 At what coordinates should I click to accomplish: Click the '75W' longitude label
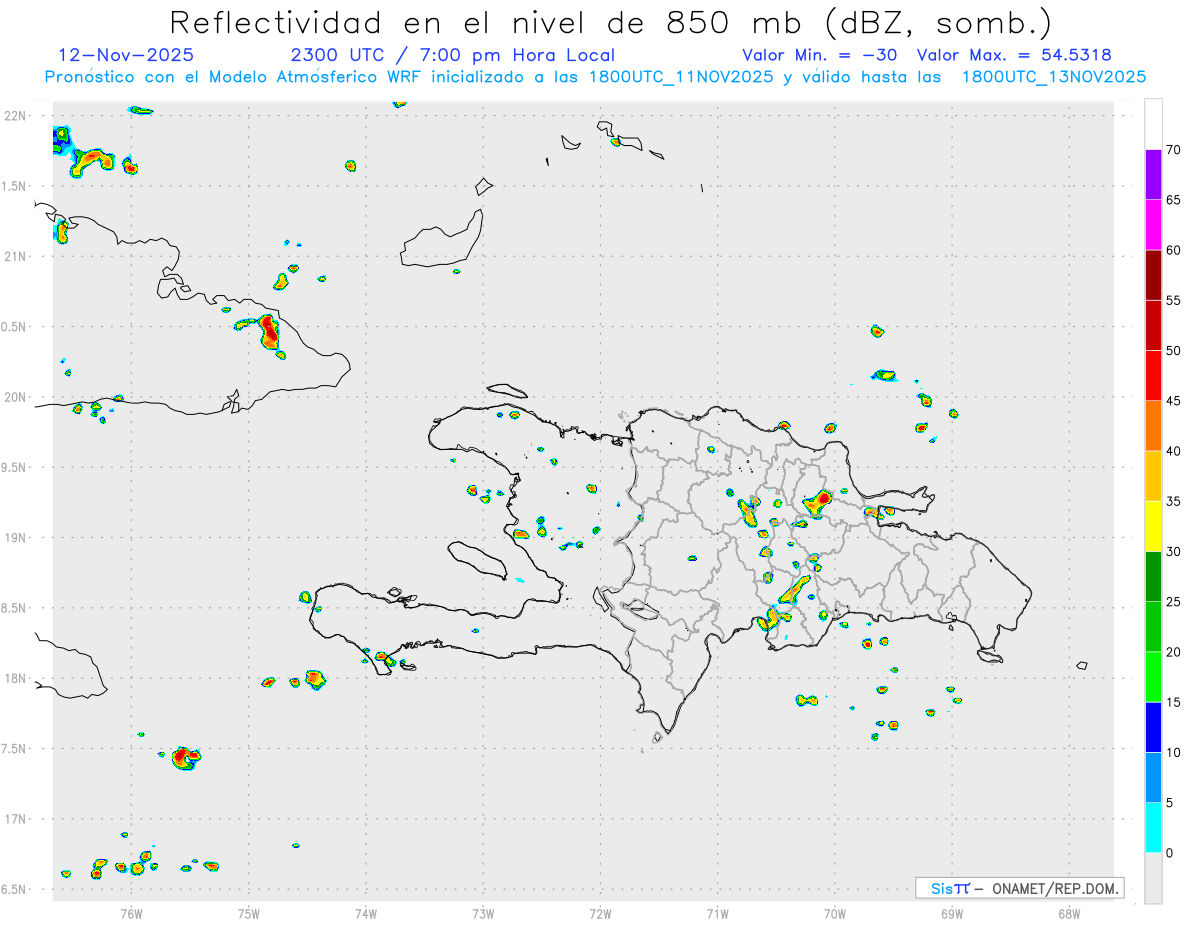(249, 913)
